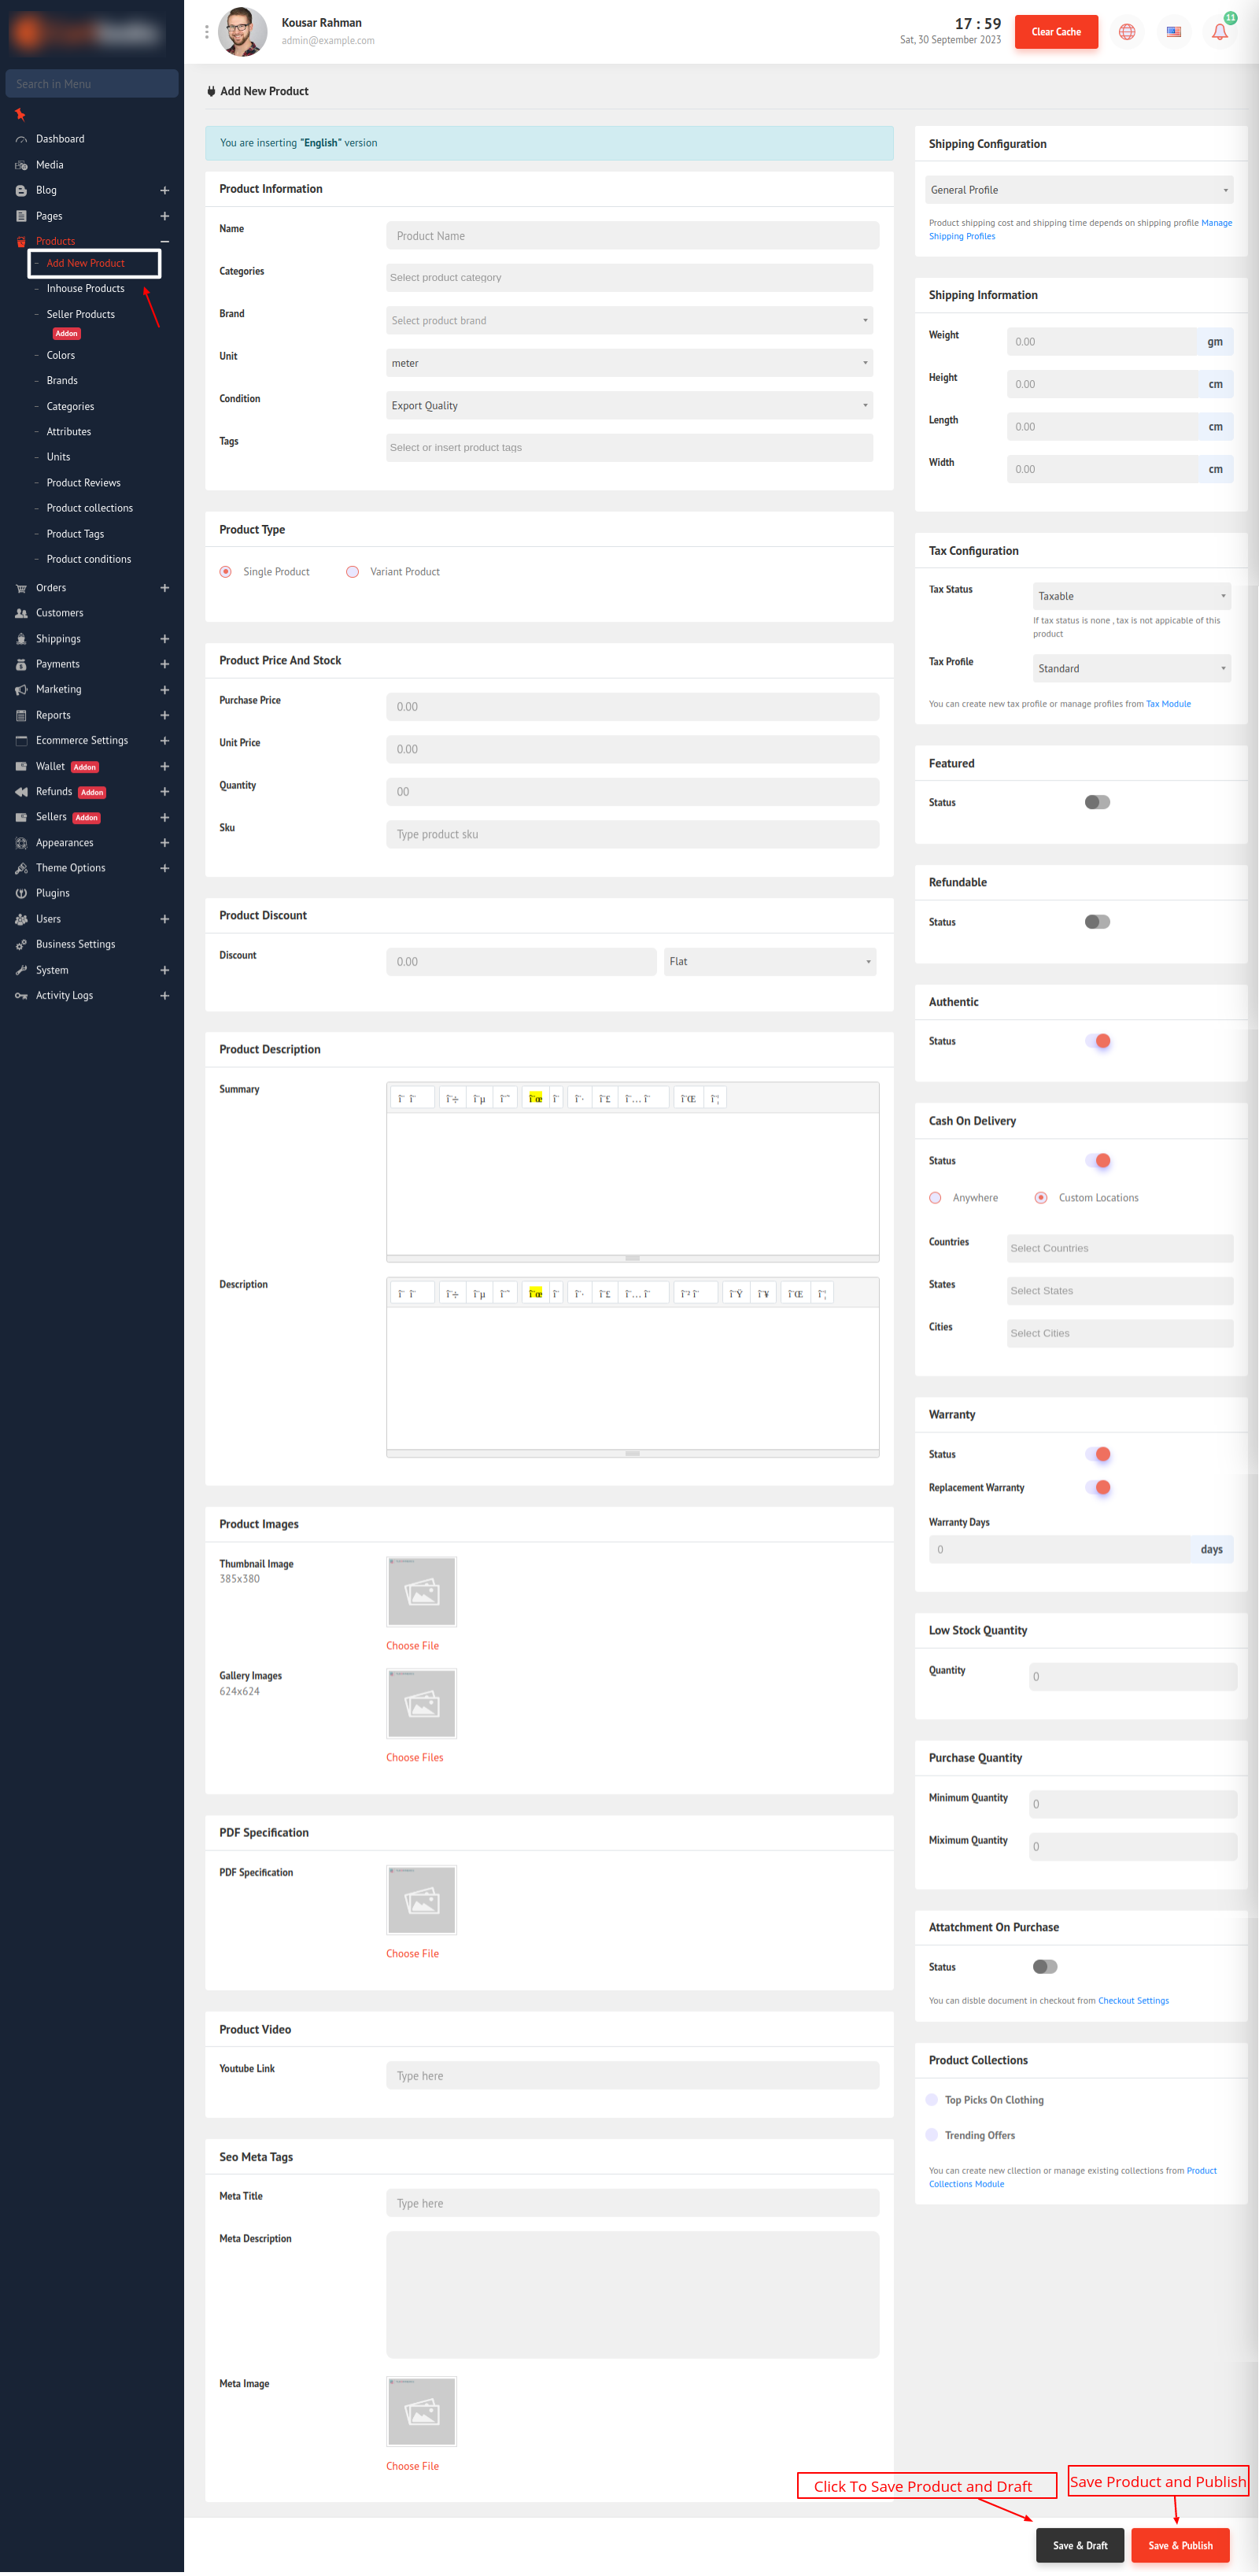Turn on the Refundable status toggle
This screenshot has width=1259, height=2576.
[1096, 921]
